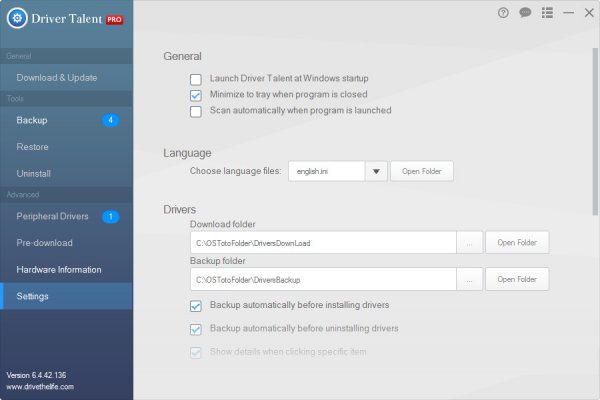Image resolution: width=600 pixels, height=400 pixels.
Task: Browse for Backup folder with ... button
Action: pos(469,279)
